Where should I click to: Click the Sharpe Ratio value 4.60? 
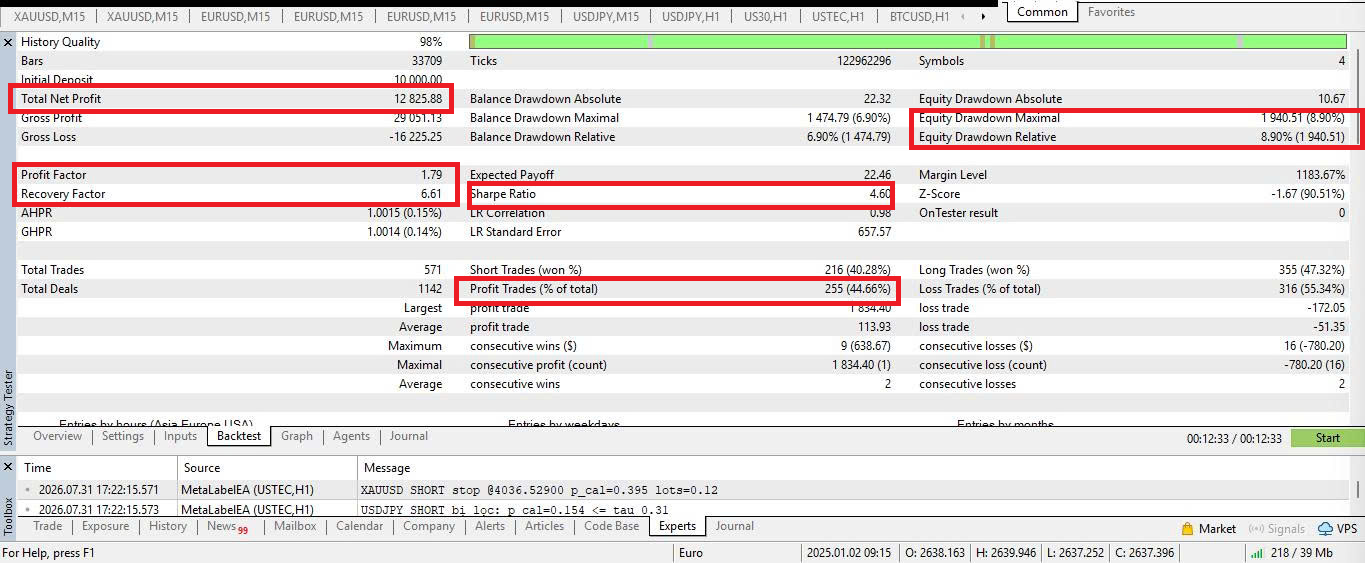point(880,194)
